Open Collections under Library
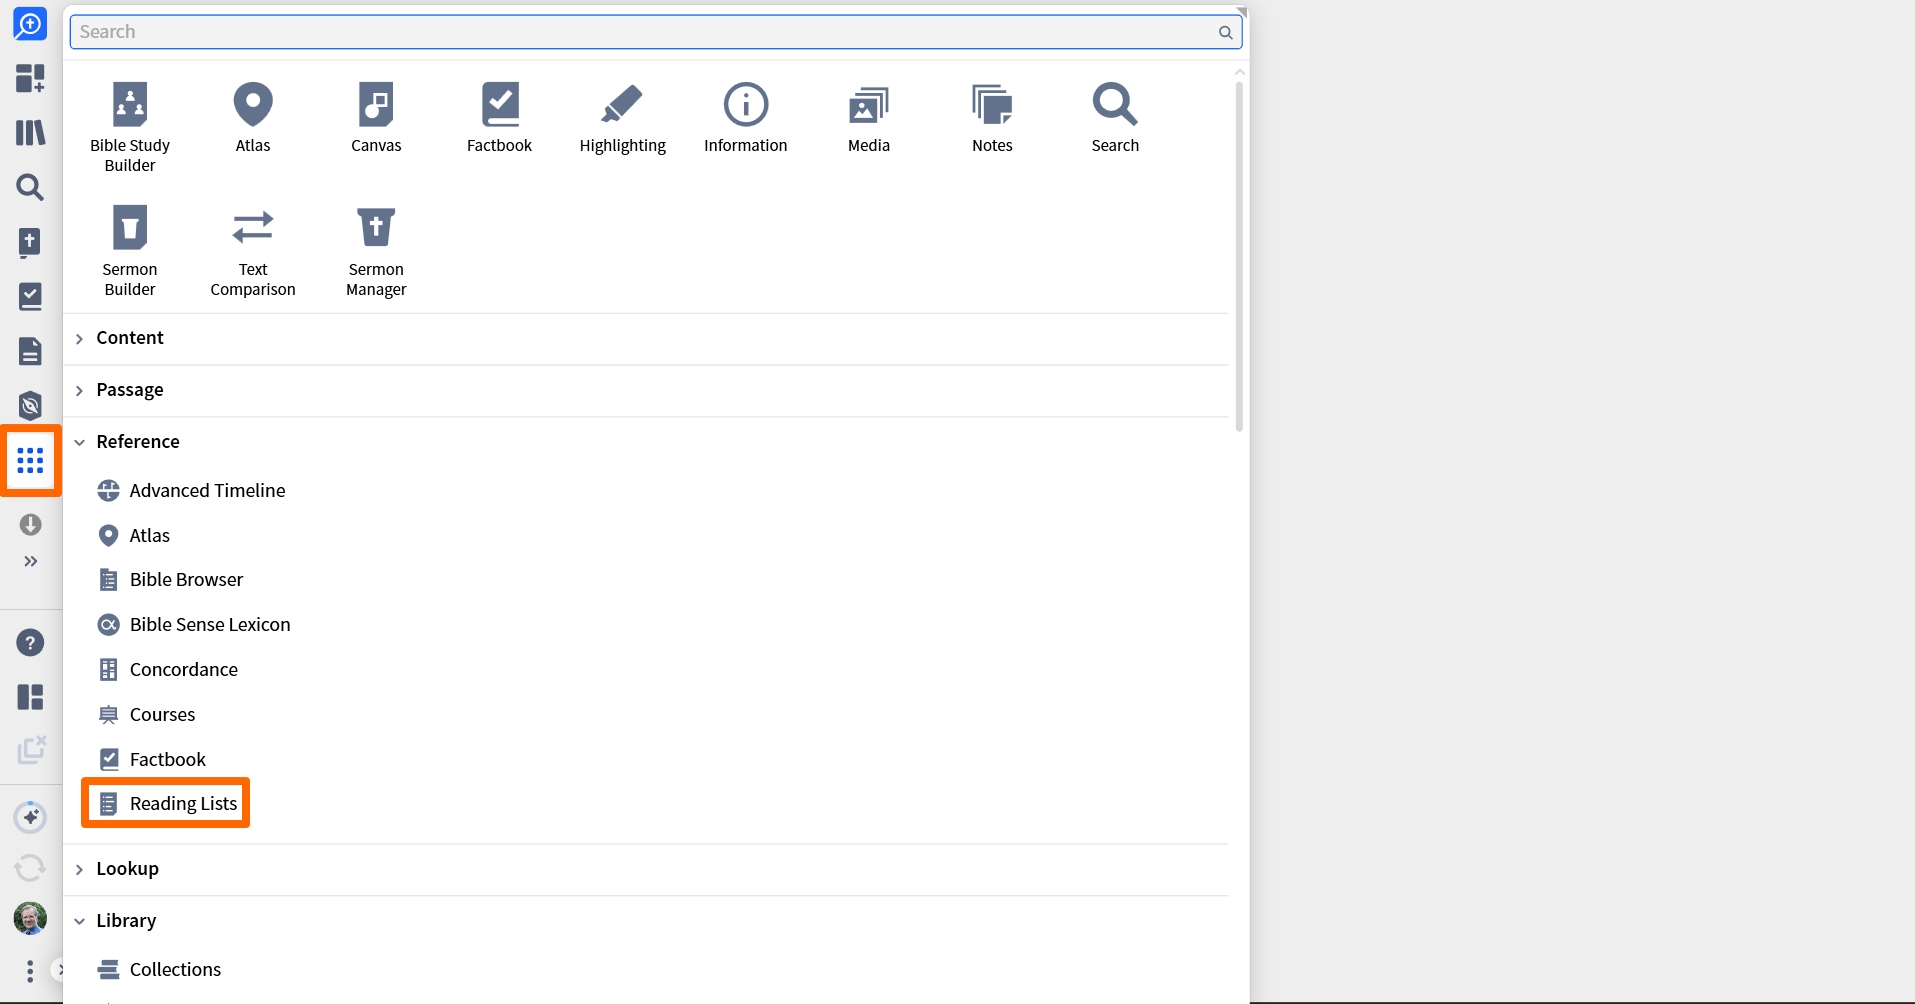The image size is (1915, 1004). tap(159, 969)
